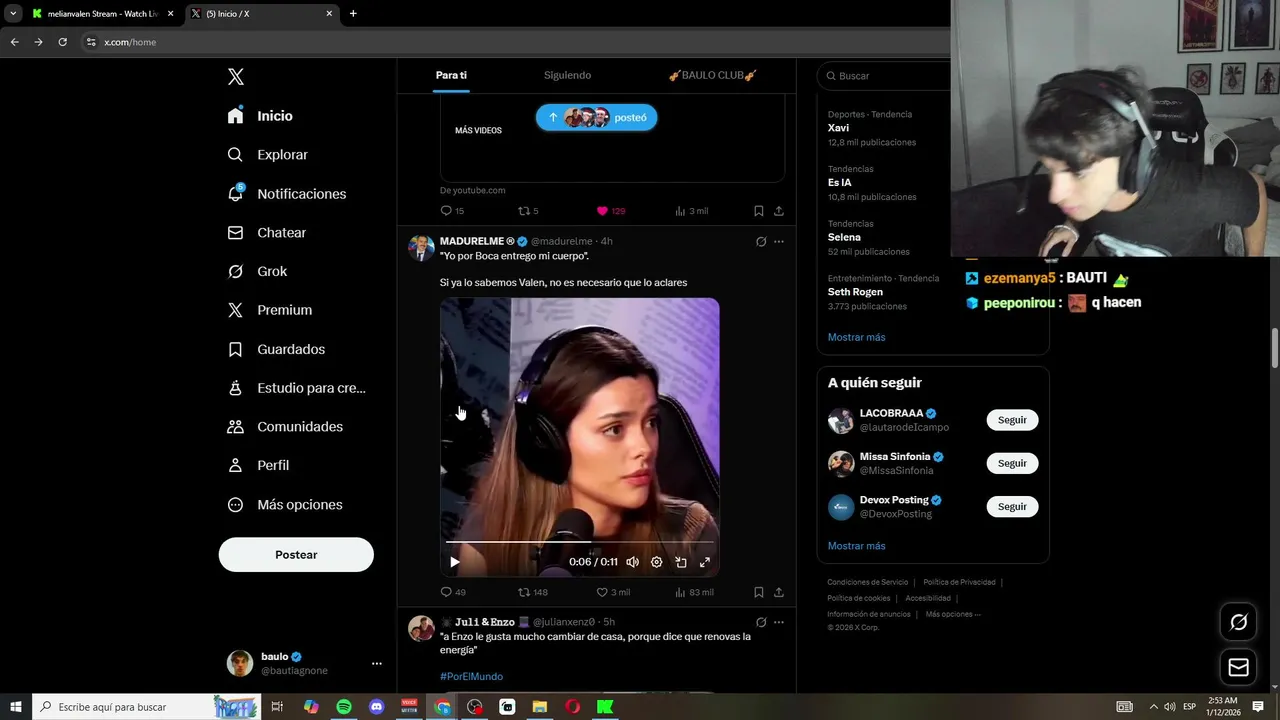Viewport: 1280px width, 720px height.
Task: Open video playback settings gear
Action: [656, 562]
